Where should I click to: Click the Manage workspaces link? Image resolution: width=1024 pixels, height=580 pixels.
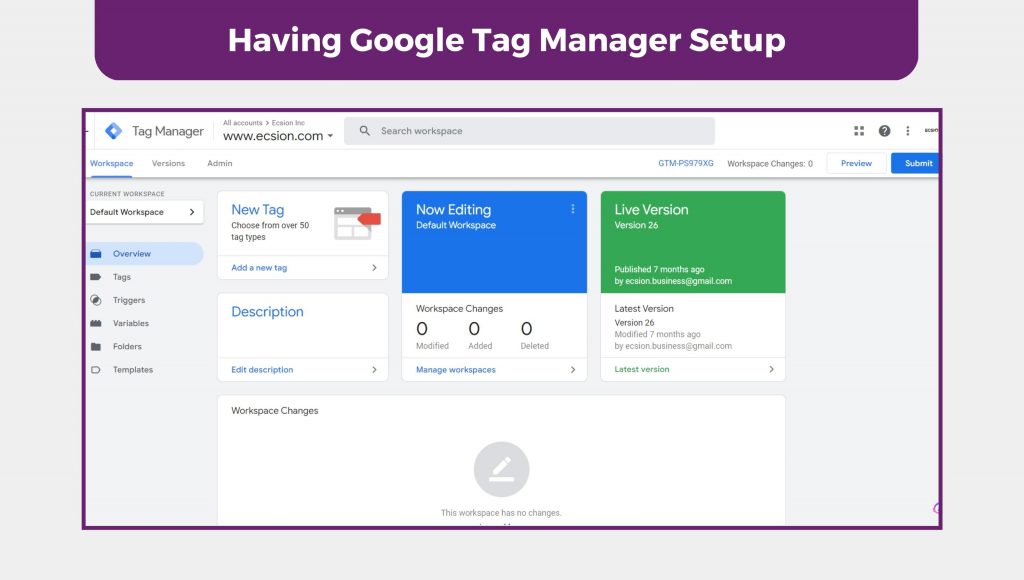click(x=456, y=370)
